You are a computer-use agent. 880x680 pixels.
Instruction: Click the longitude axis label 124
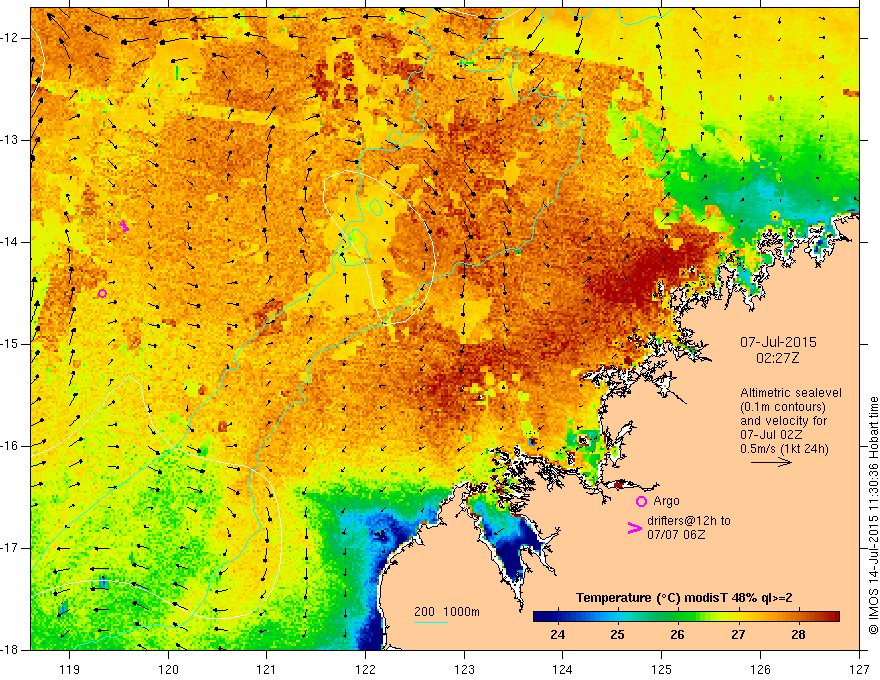(562, 669)
